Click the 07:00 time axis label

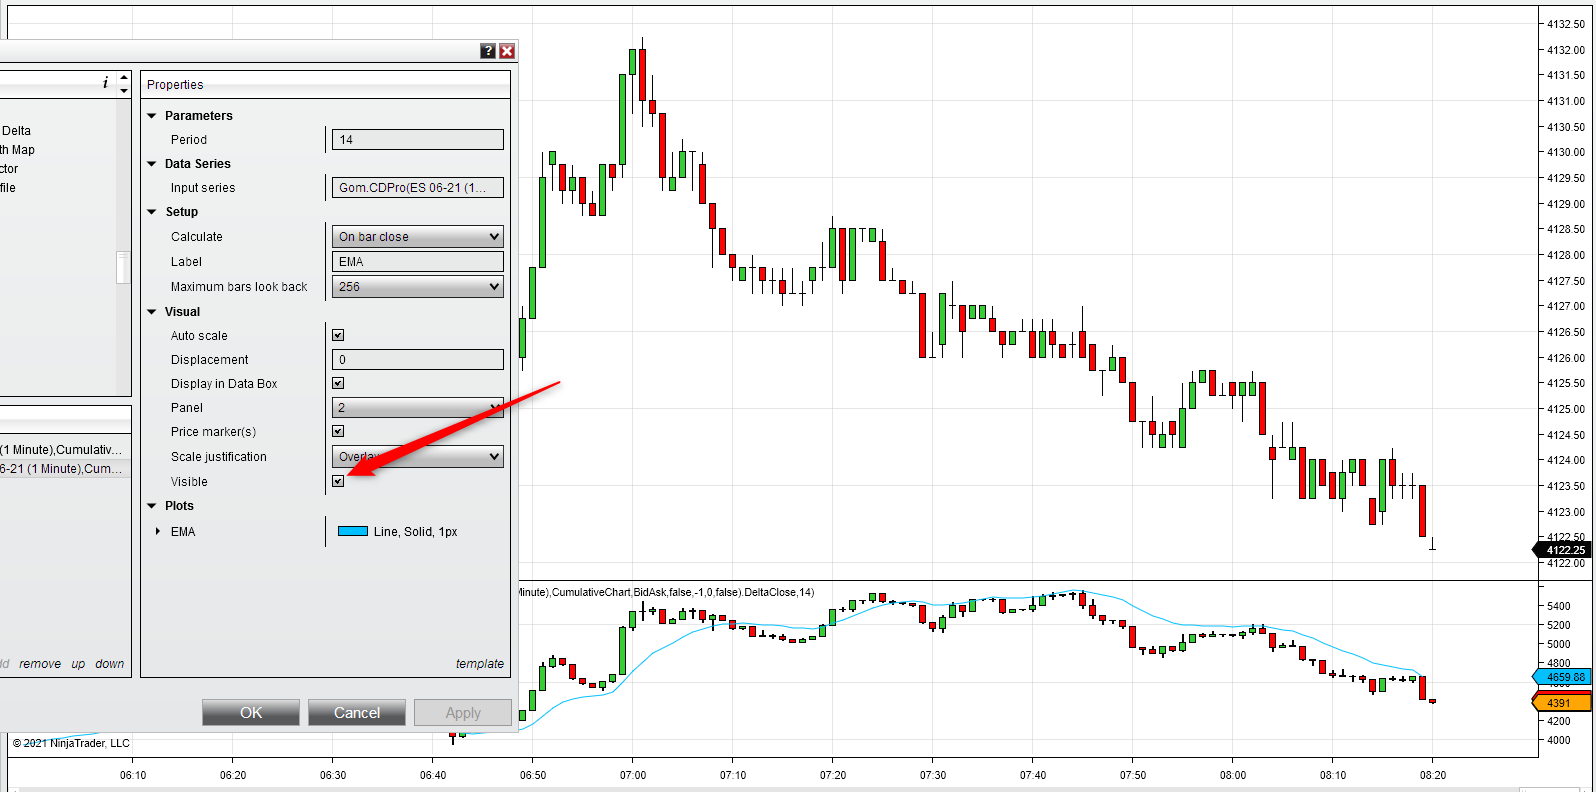633,775
